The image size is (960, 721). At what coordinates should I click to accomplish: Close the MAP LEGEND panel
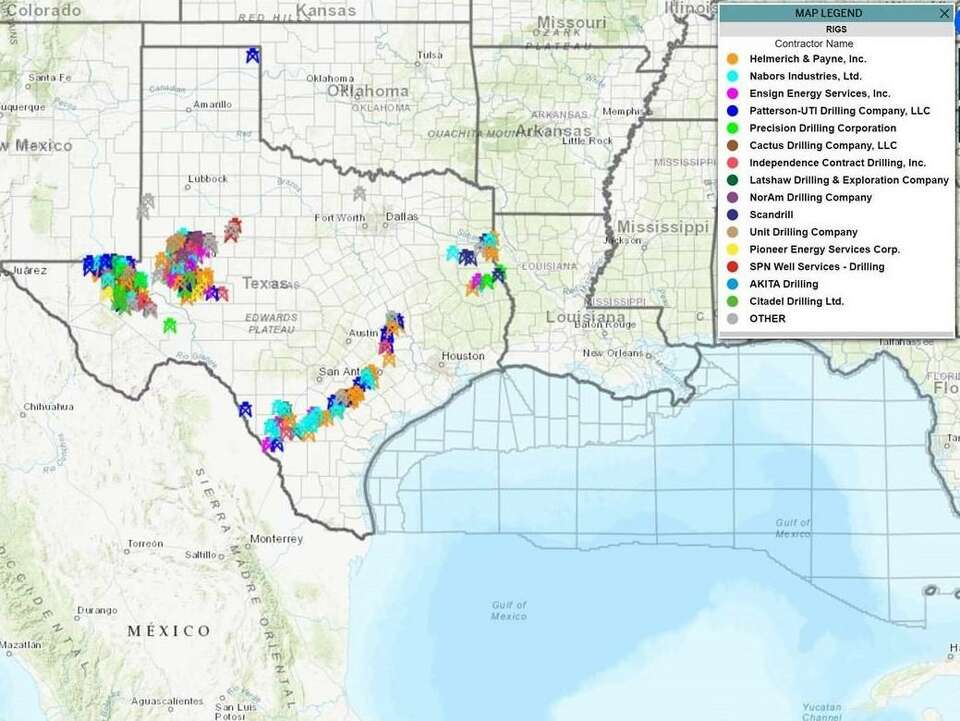943,13
